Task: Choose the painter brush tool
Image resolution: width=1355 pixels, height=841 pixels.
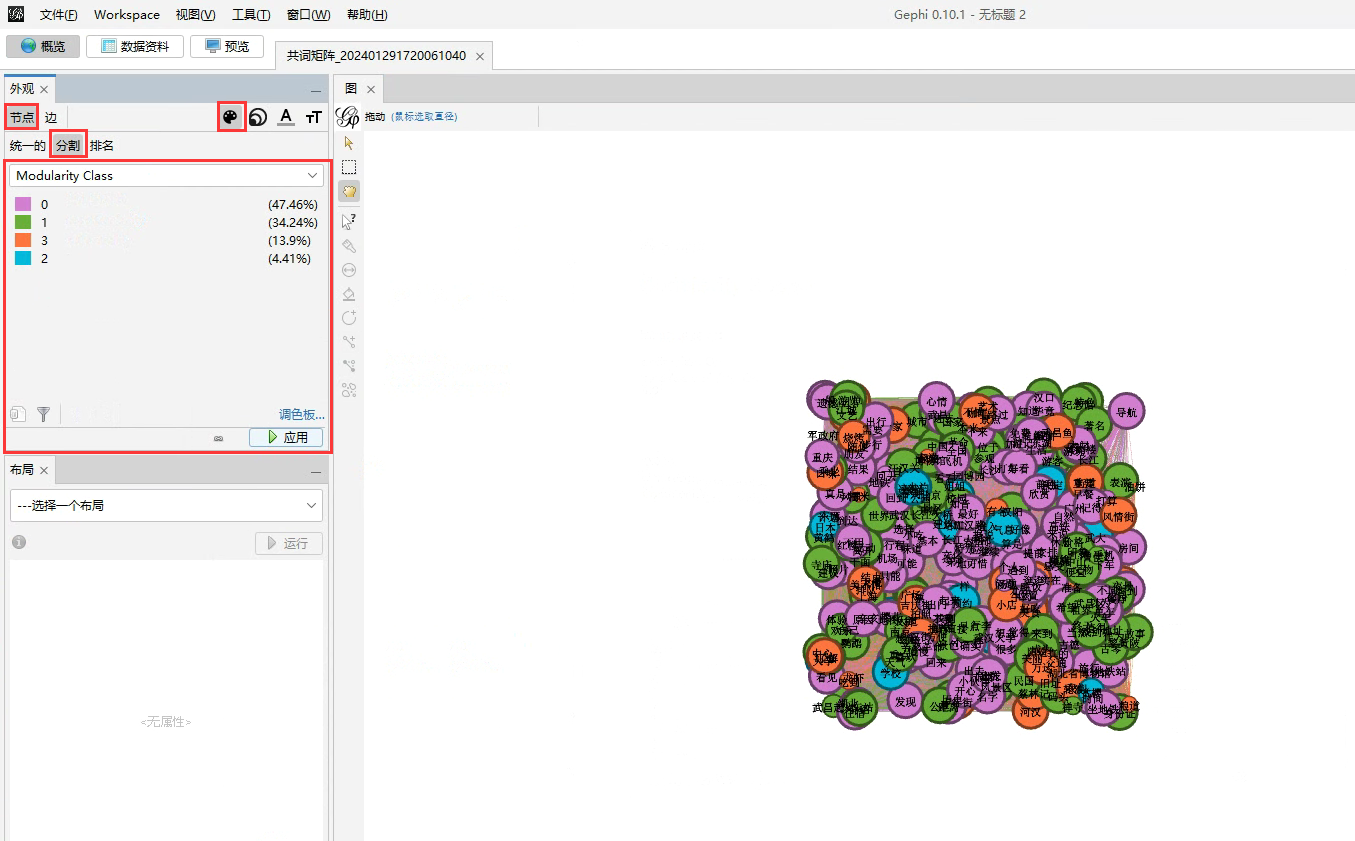Action: pyautogui.click(x=349, y=246)
